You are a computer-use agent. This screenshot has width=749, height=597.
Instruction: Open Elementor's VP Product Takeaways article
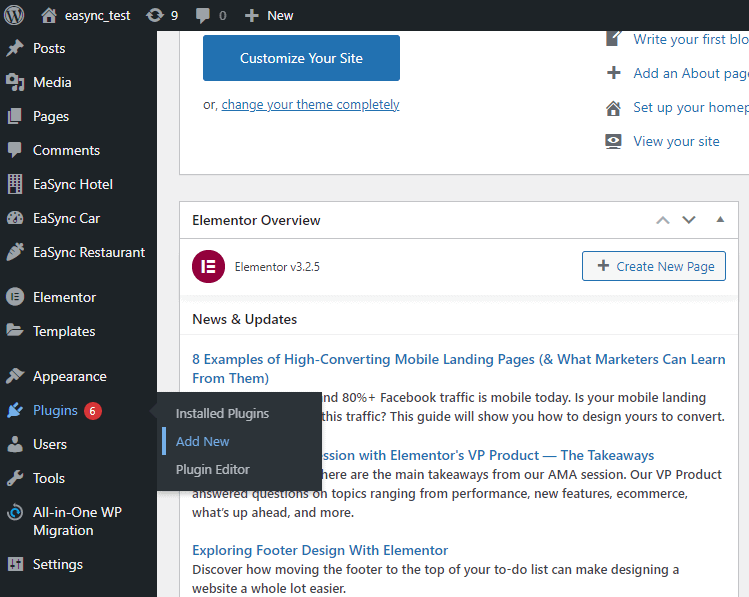[488, 455]
